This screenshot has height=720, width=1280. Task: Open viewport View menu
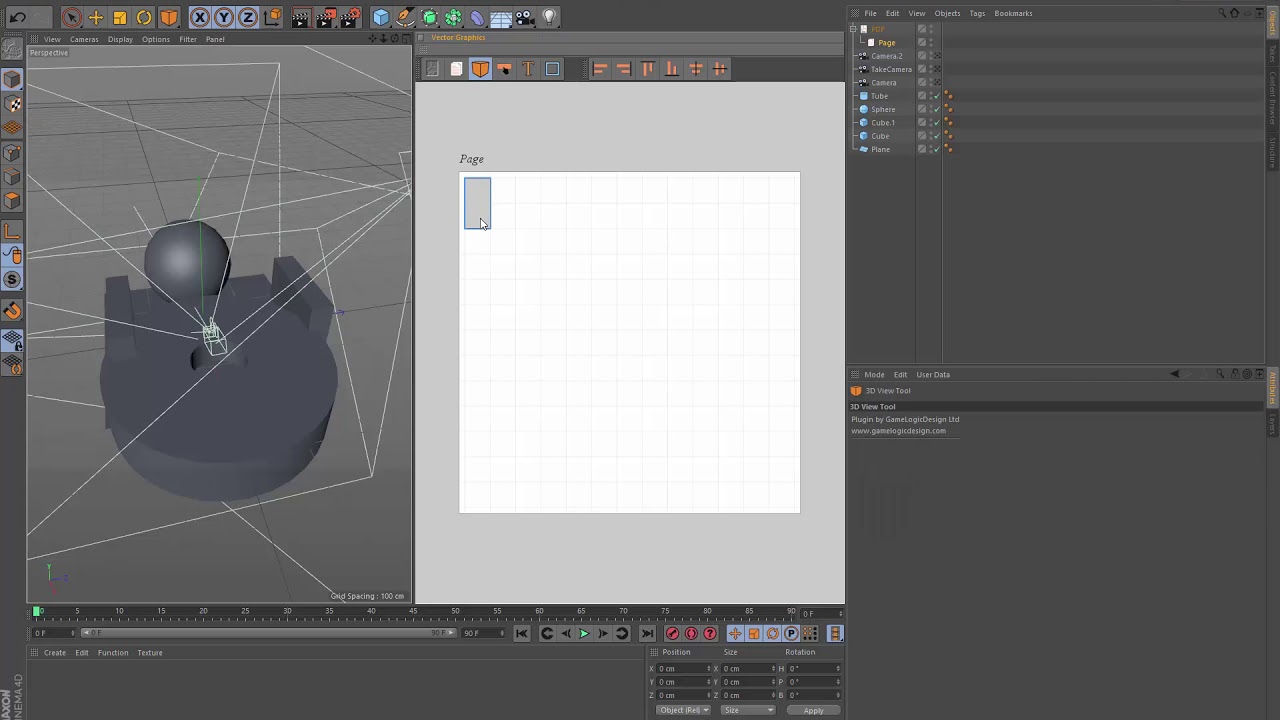(52, 39)
